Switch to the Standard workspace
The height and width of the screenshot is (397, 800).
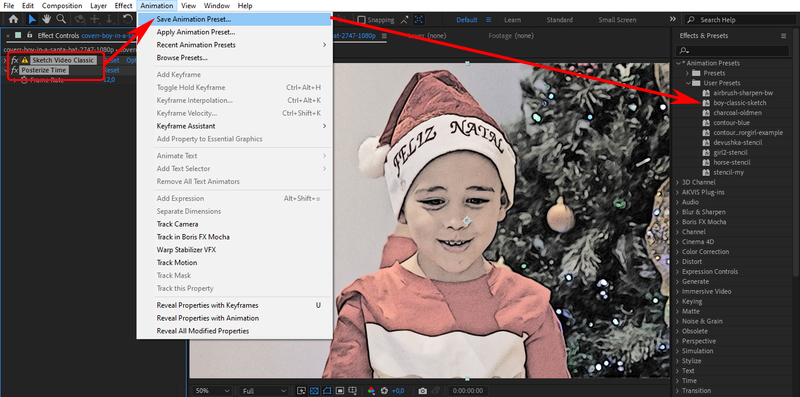point(559,20)
